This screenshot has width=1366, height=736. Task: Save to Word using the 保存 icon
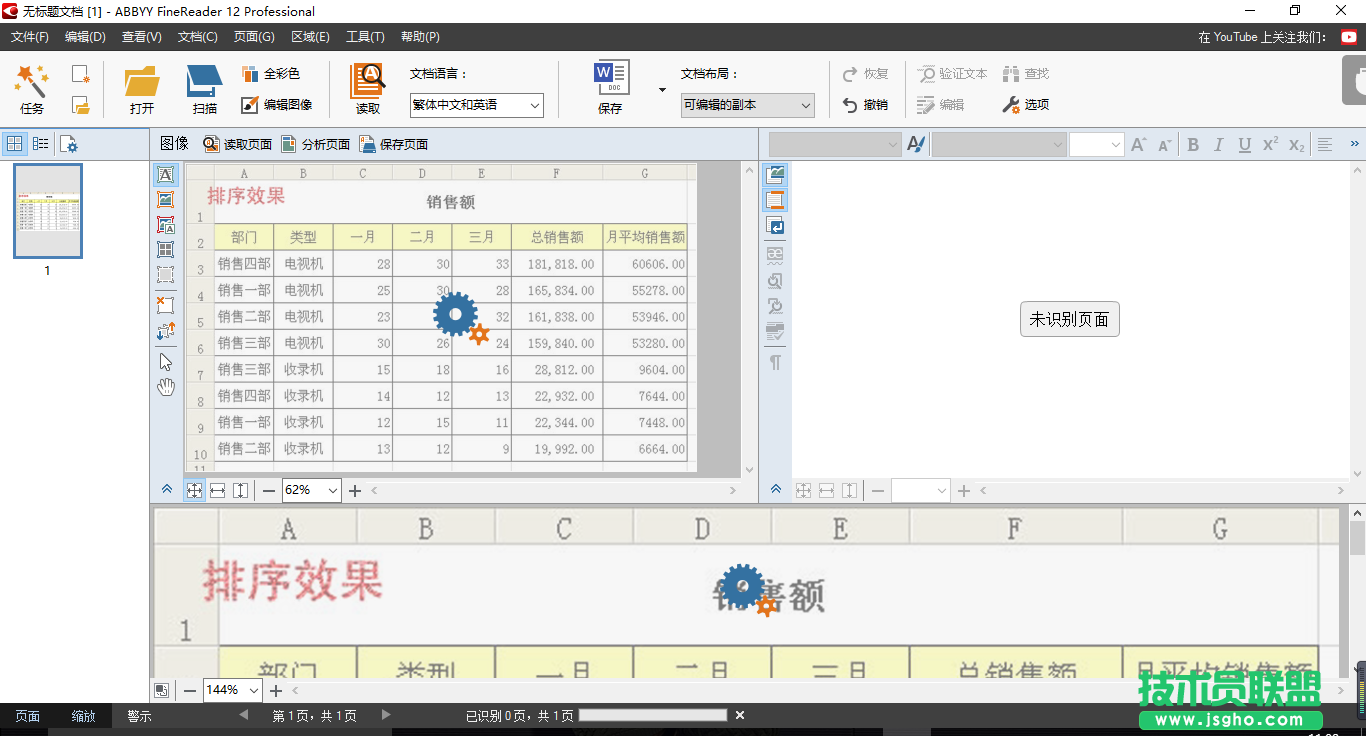[x=611, y=80]
